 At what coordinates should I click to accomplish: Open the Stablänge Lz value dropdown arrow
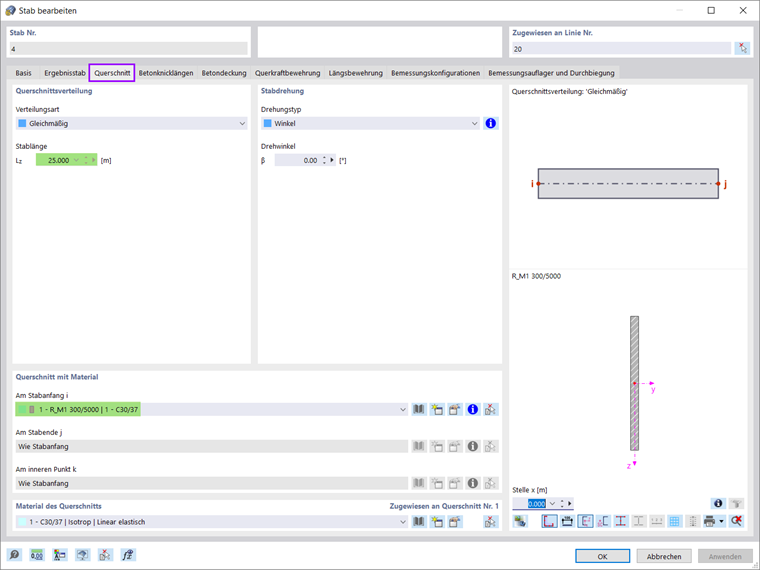pyautogui.click(x=76, y=160)
